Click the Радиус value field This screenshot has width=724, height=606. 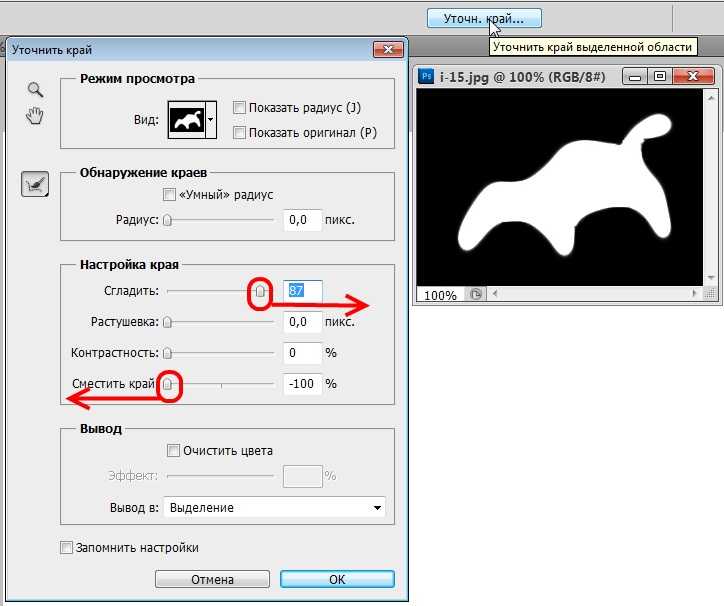click(302, 220)
